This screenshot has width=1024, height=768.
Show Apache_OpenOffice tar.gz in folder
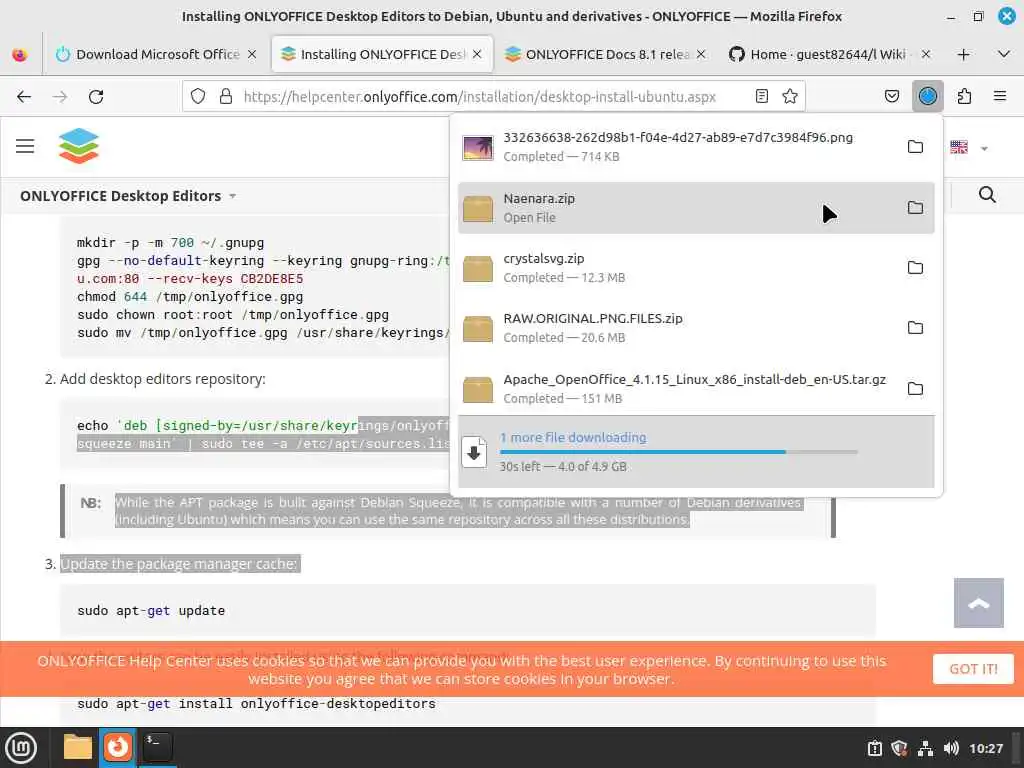point(916,389)
